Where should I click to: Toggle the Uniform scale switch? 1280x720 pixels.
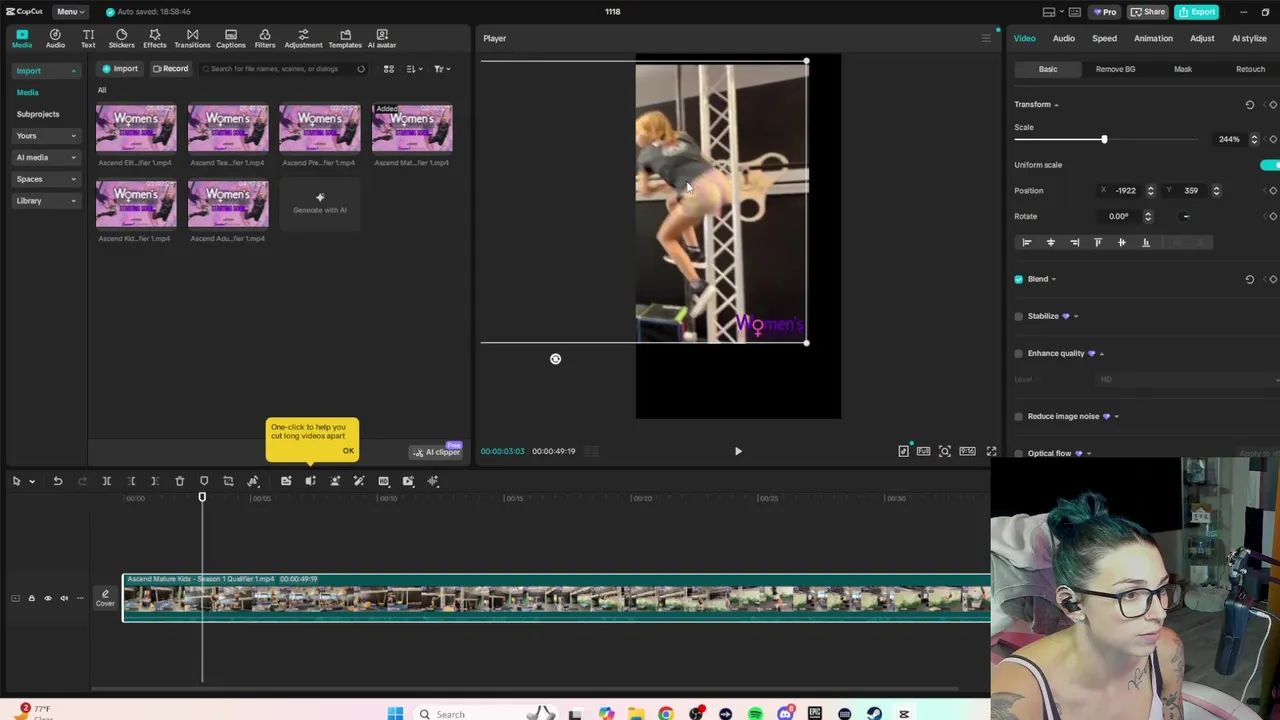click(1270, 165)
